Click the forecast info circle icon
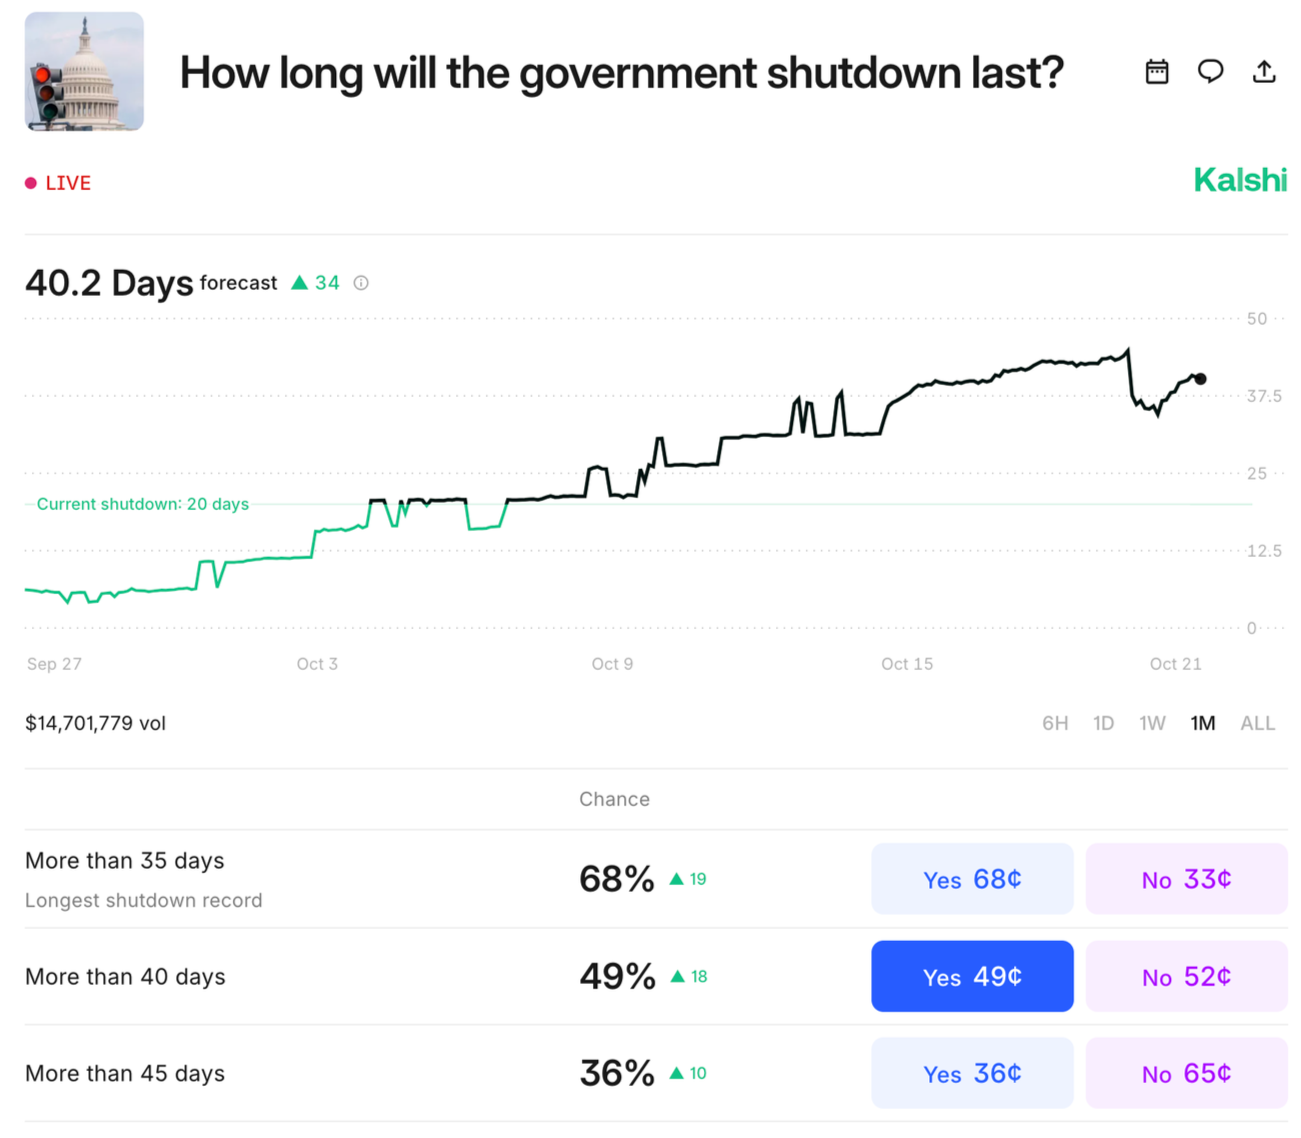Screen dimensions: 1301x1138 [361, 283]
